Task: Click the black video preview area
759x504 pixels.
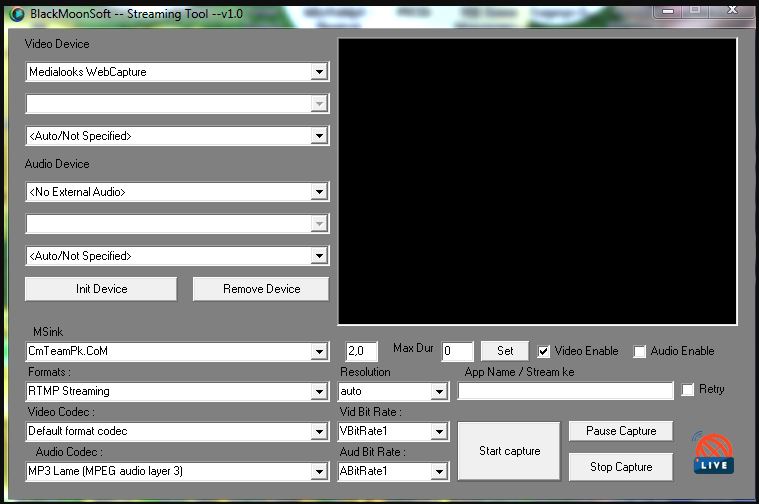Action: pyautogui.click(x=537, y=182)
